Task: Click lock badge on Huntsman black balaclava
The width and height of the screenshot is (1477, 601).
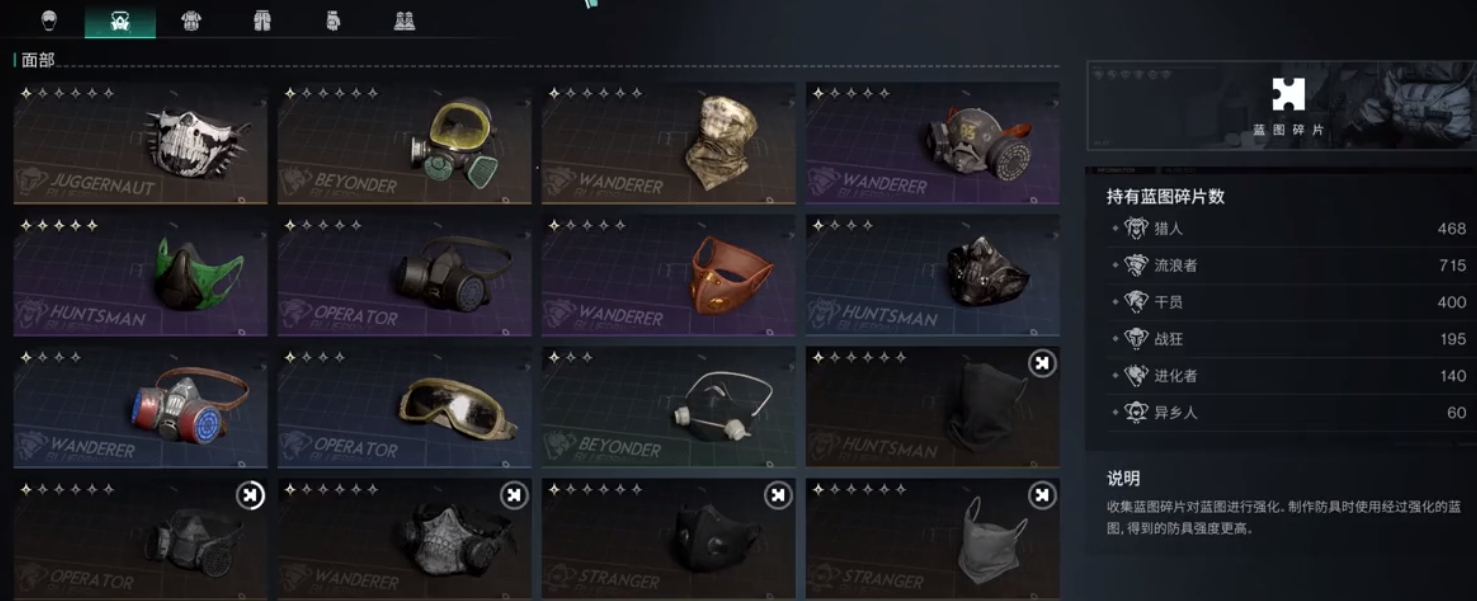Action: (x=1042, y=363)
